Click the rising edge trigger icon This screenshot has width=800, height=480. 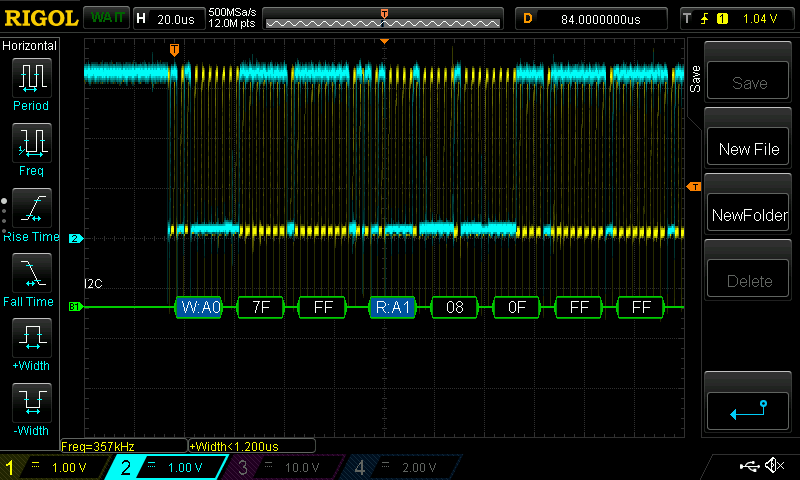pos(705,19)
